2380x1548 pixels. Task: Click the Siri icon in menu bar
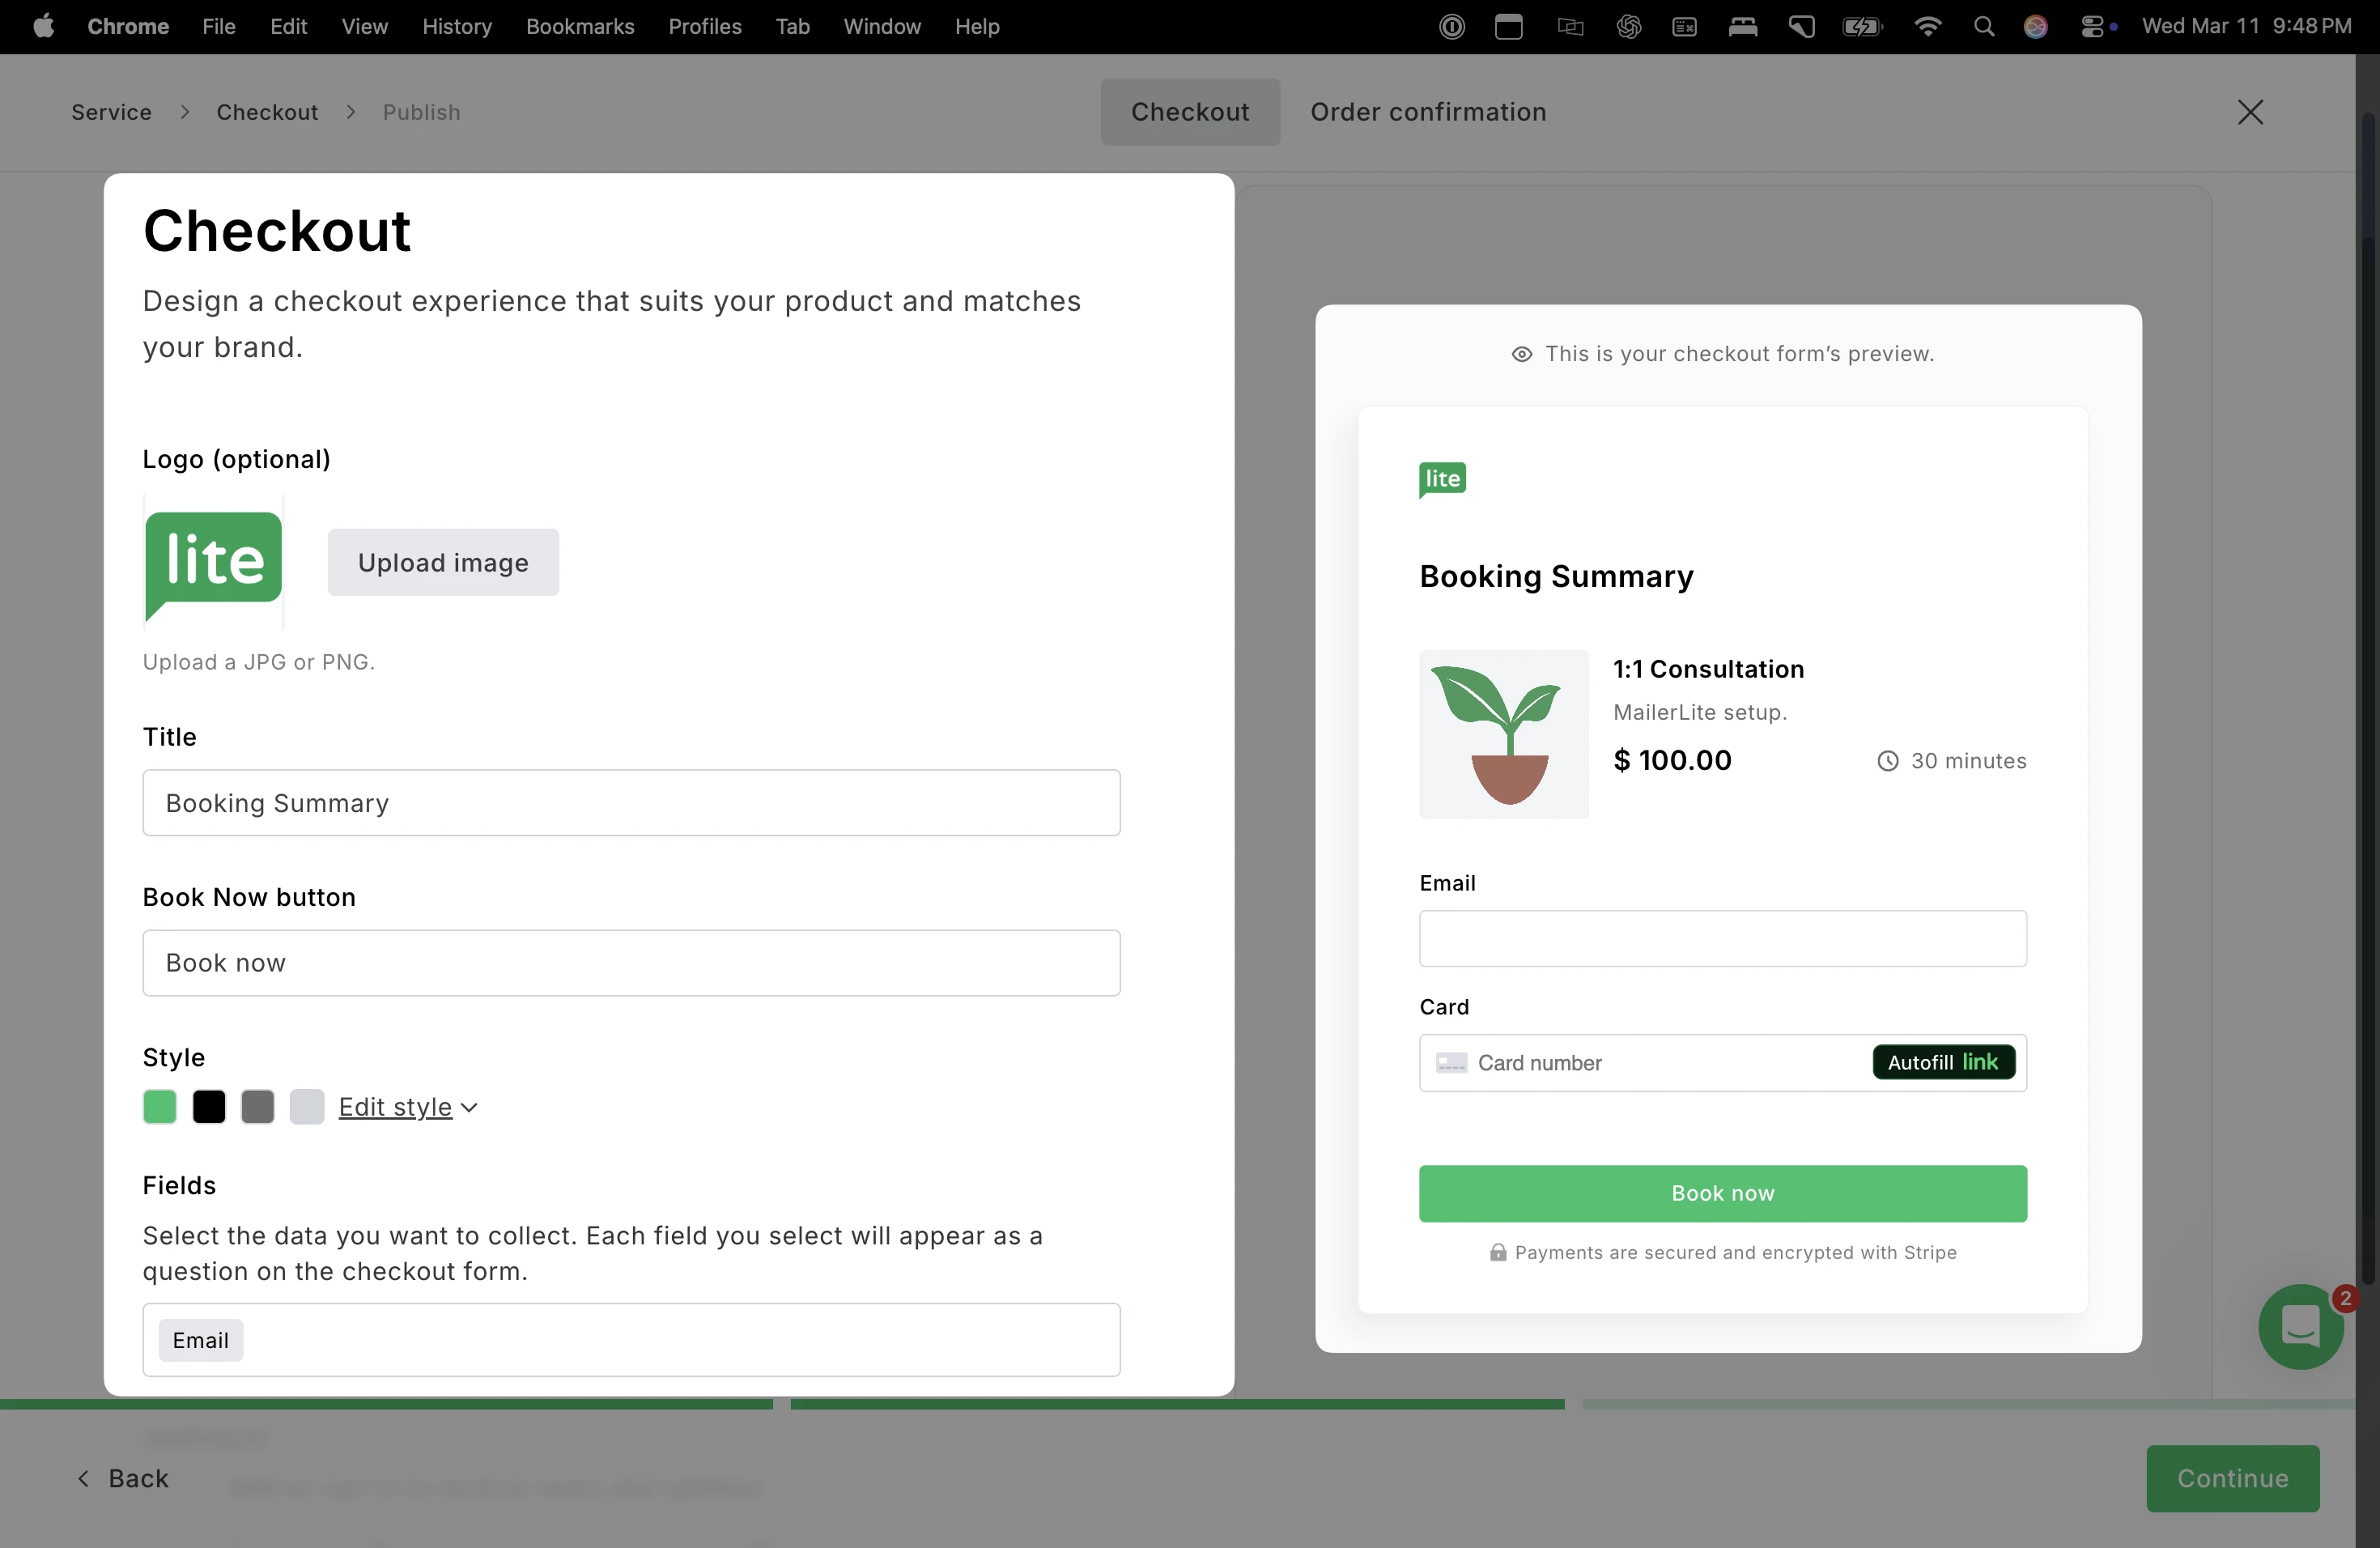pos(2035,27)
